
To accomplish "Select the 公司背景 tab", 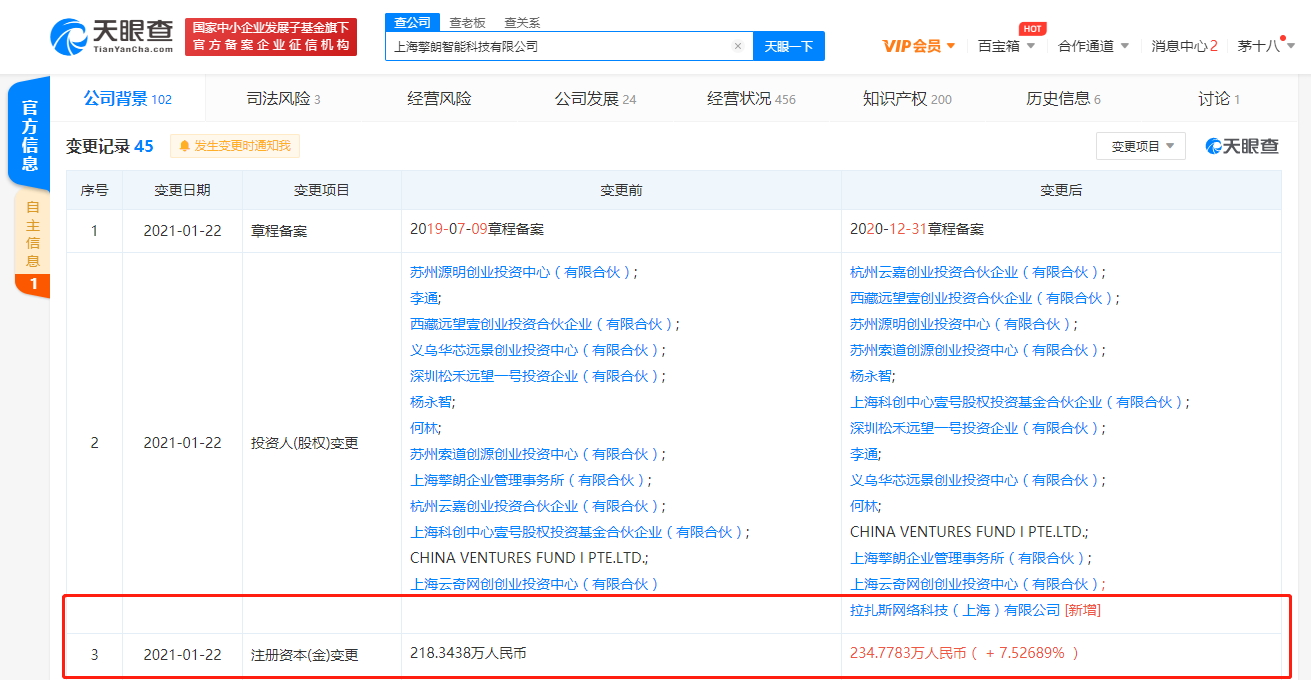I will [x=127, y=99].
